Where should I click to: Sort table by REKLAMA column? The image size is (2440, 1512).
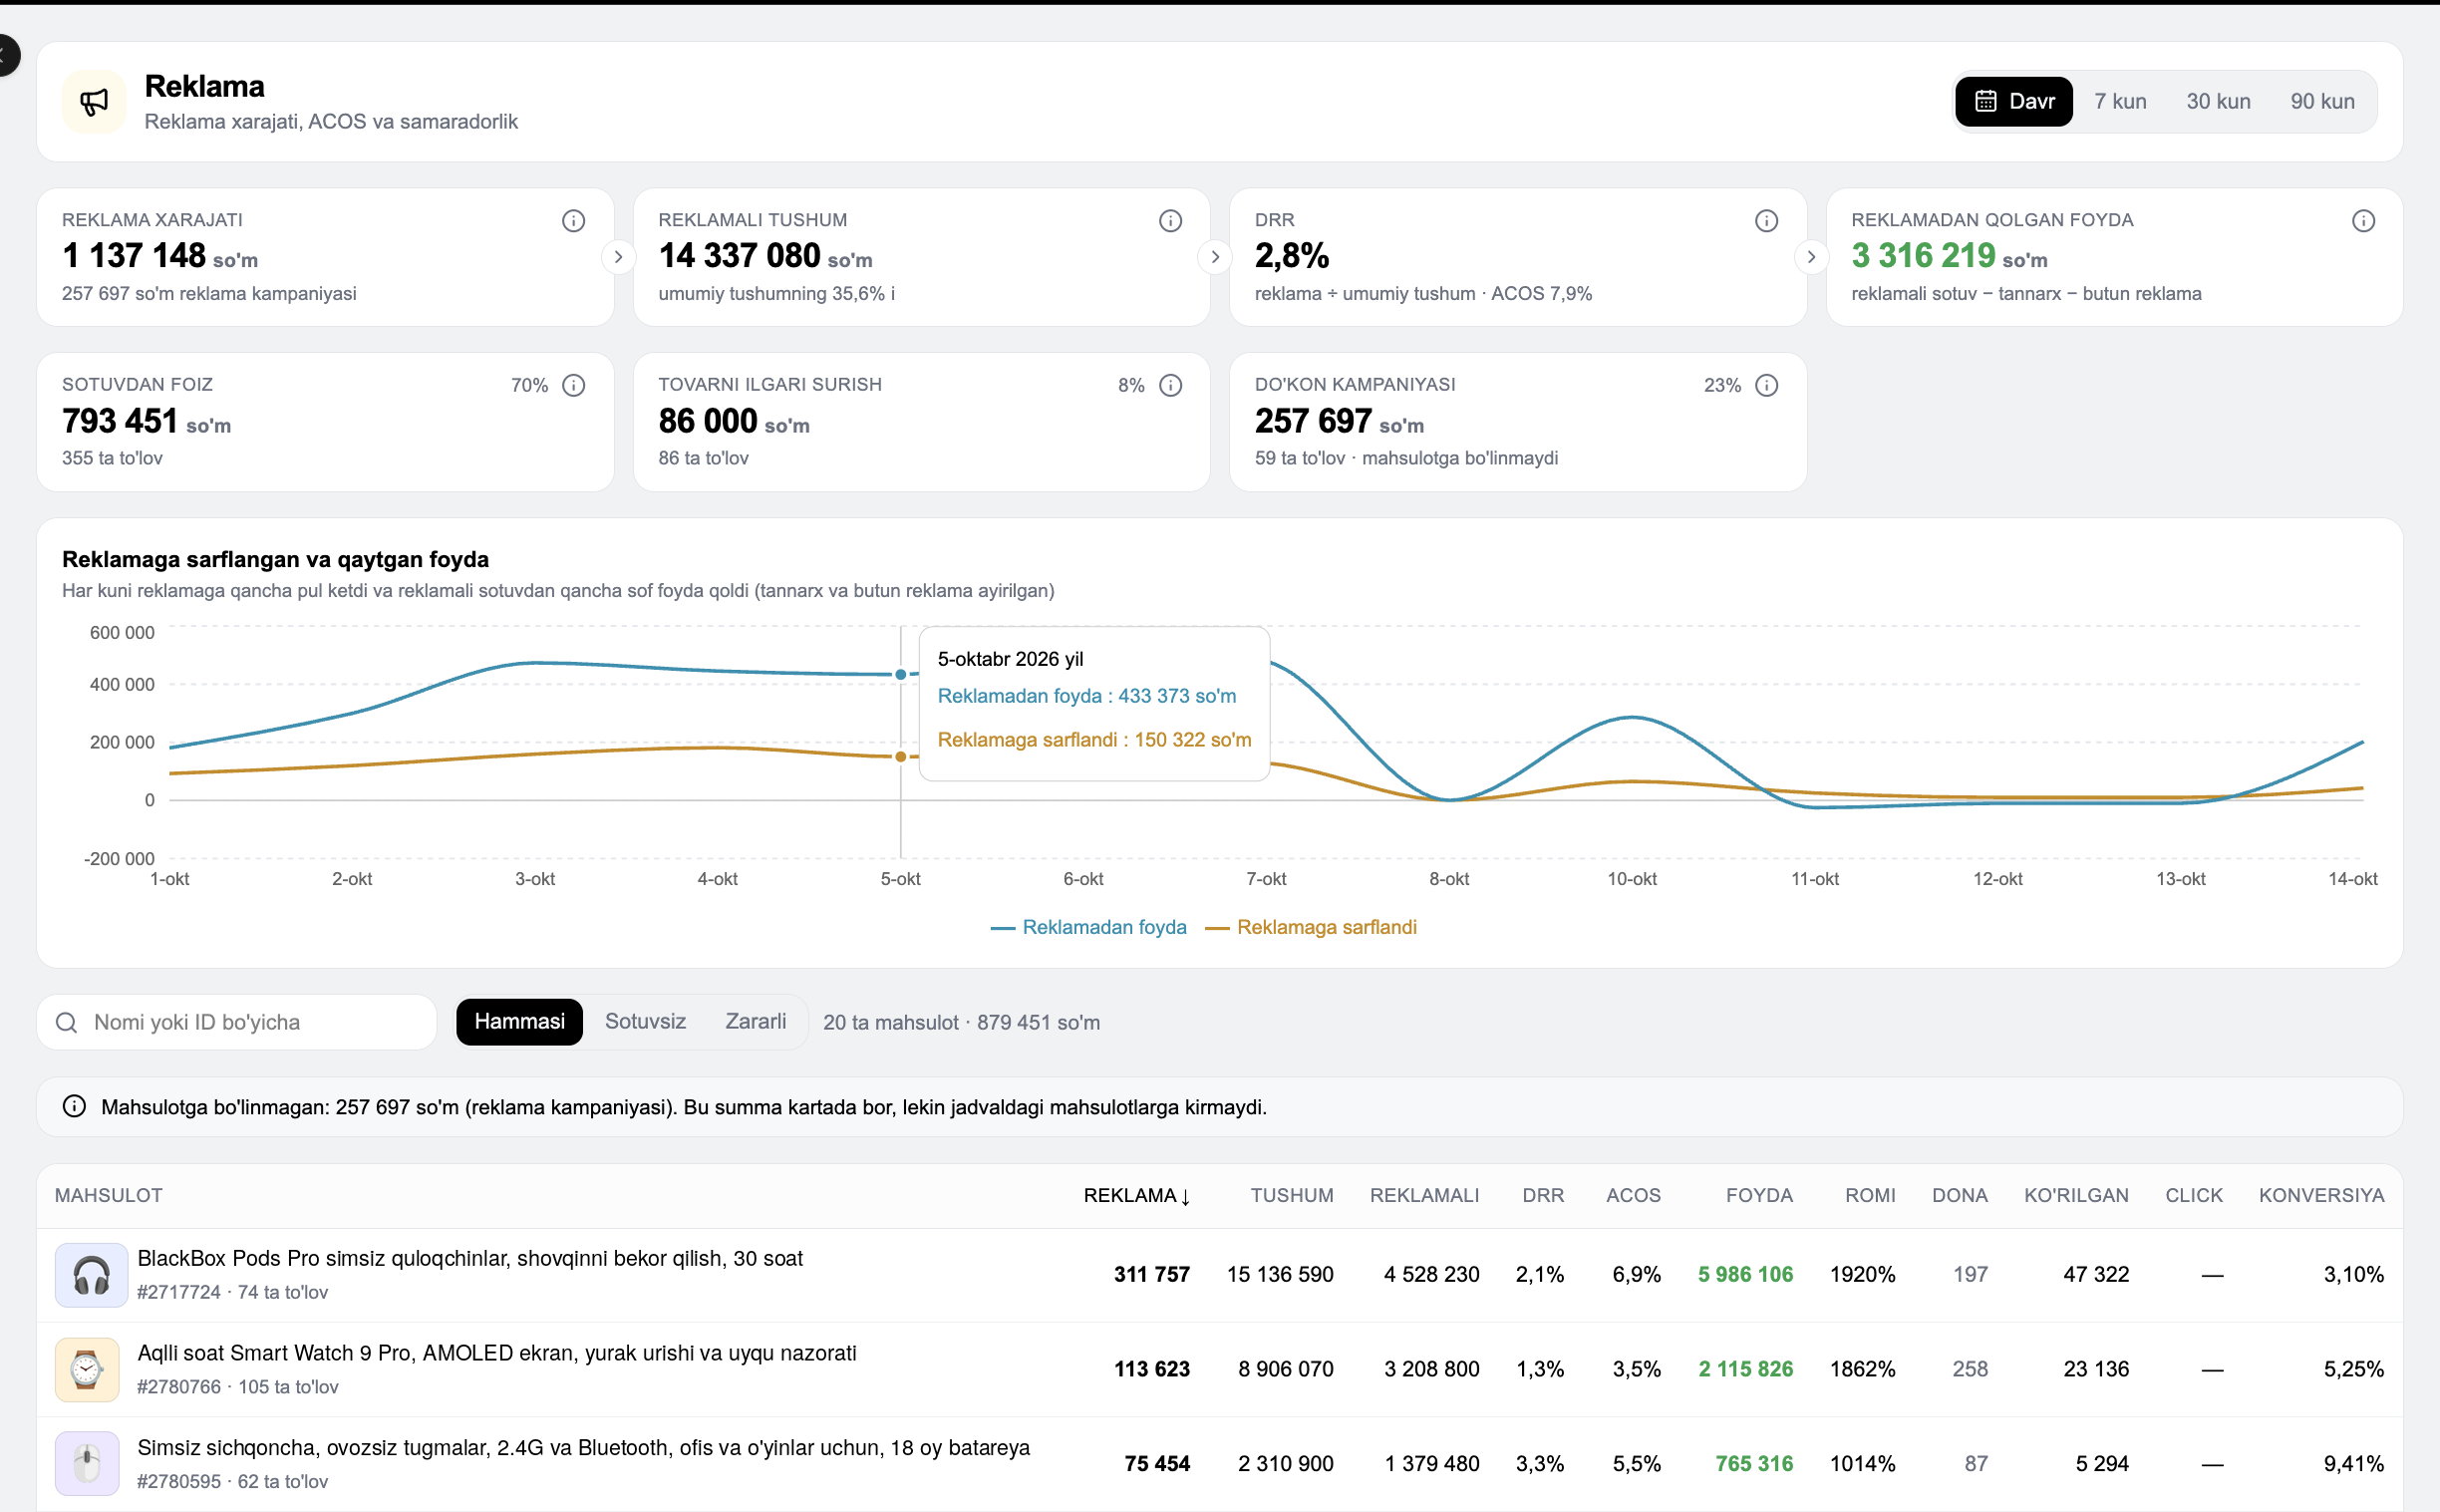pyautogui.click(x=1136, y=1195)
